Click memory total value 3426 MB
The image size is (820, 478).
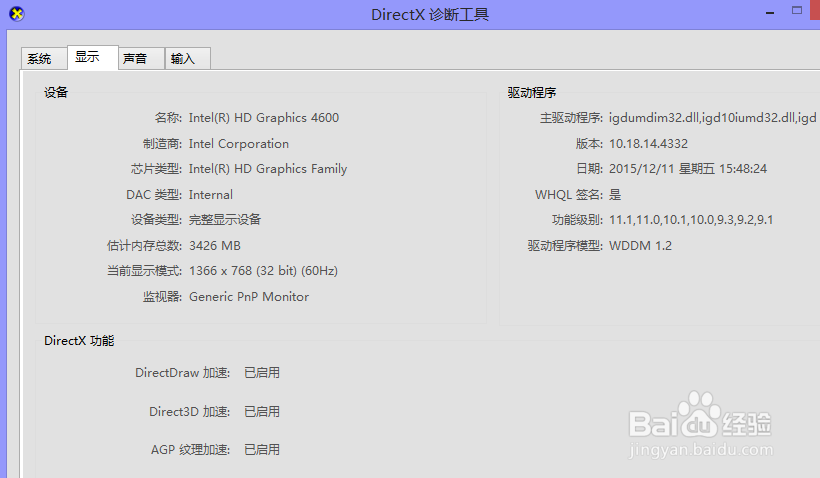[215, 246]
